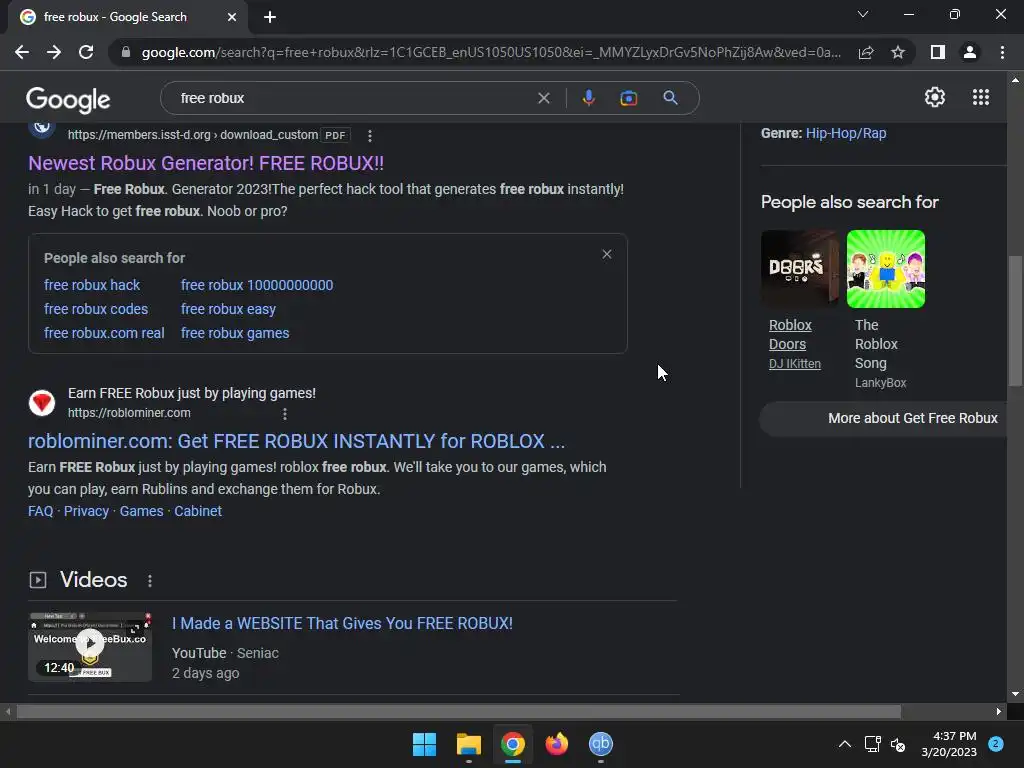Search by voice microphone icon
Image resolution: width=1024 pixels, height=768 pixels.
point(588,98)
